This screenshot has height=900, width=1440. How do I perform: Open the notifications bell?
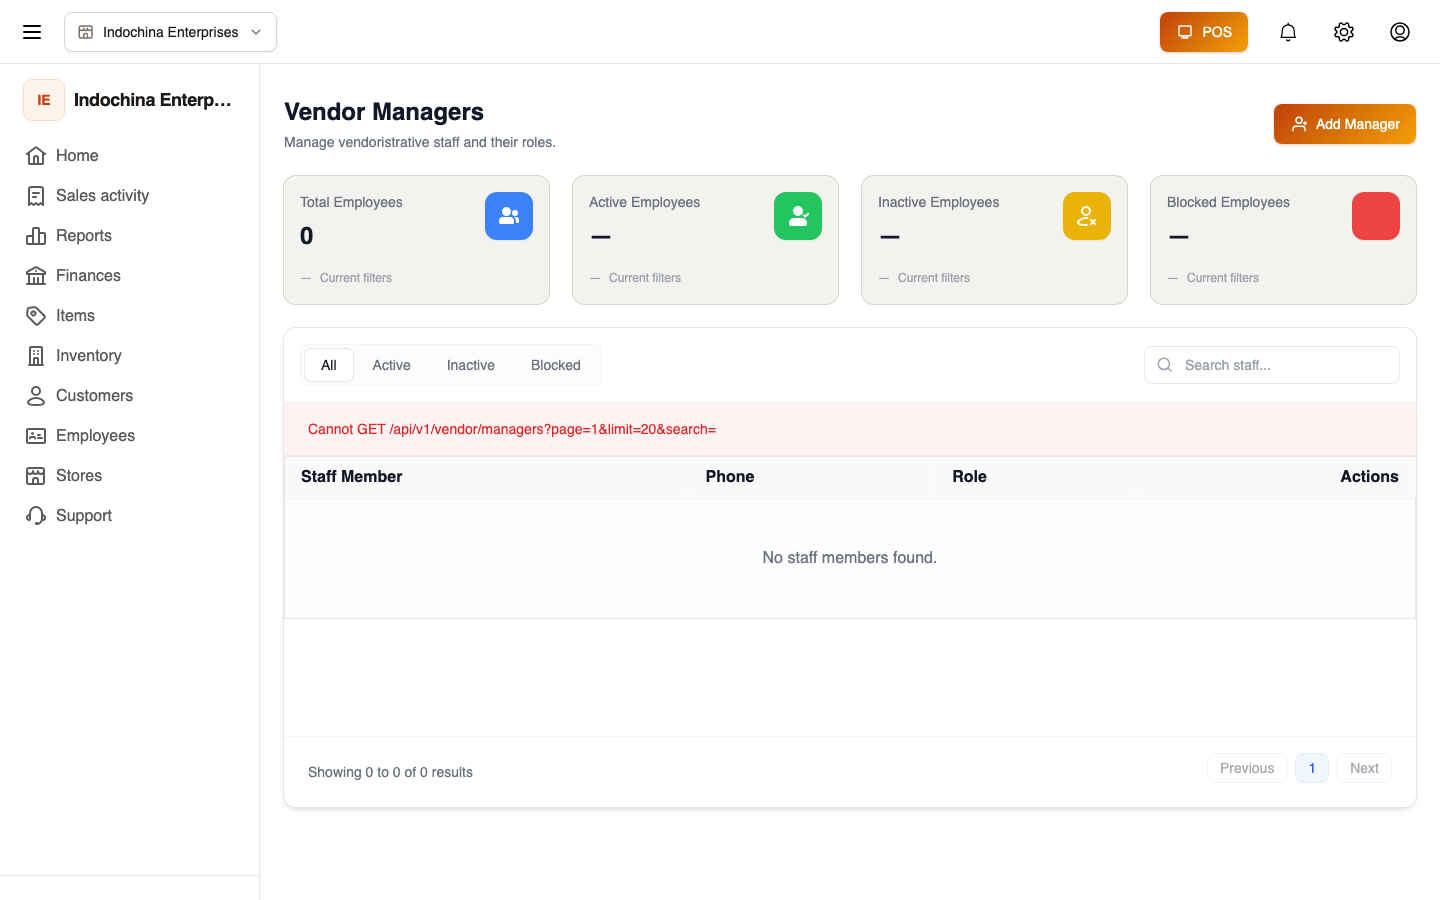click(1288, 32)
